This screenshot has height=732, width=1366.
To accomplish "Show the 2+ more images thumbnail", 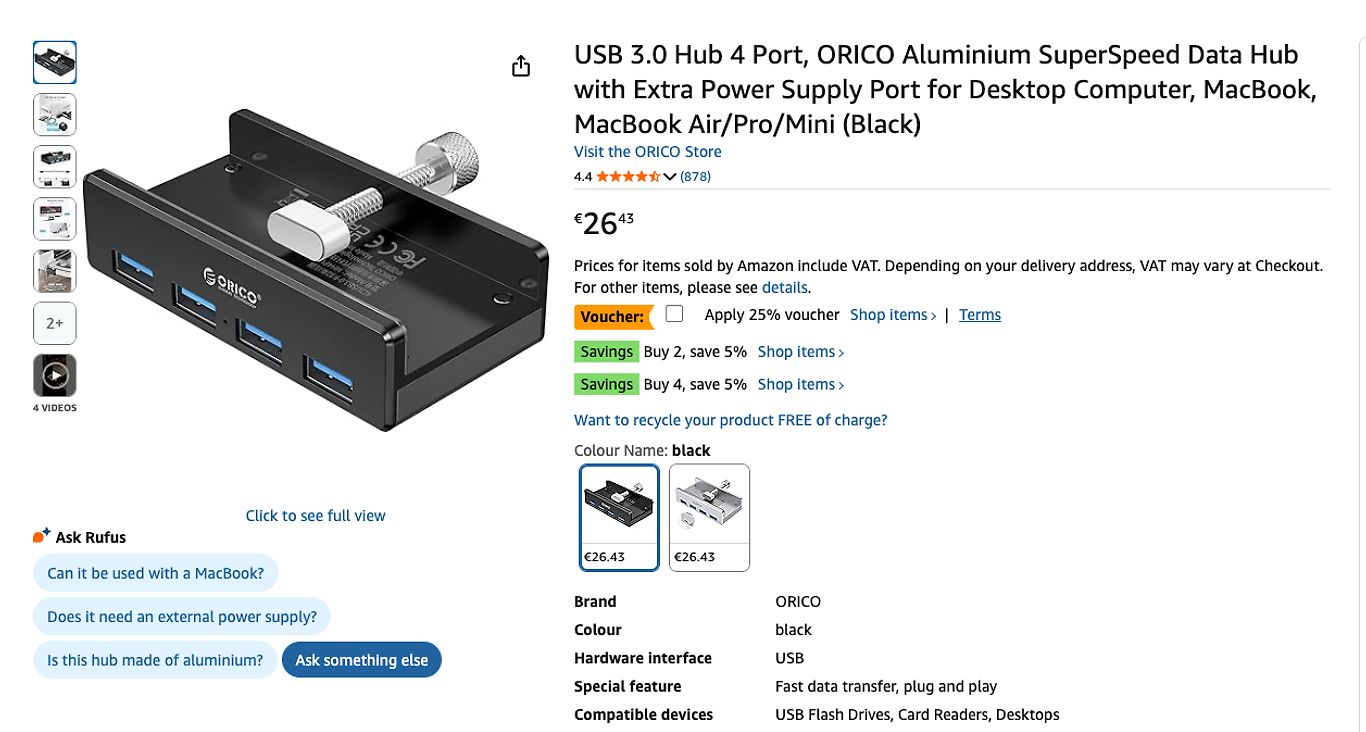I will 55,323.
